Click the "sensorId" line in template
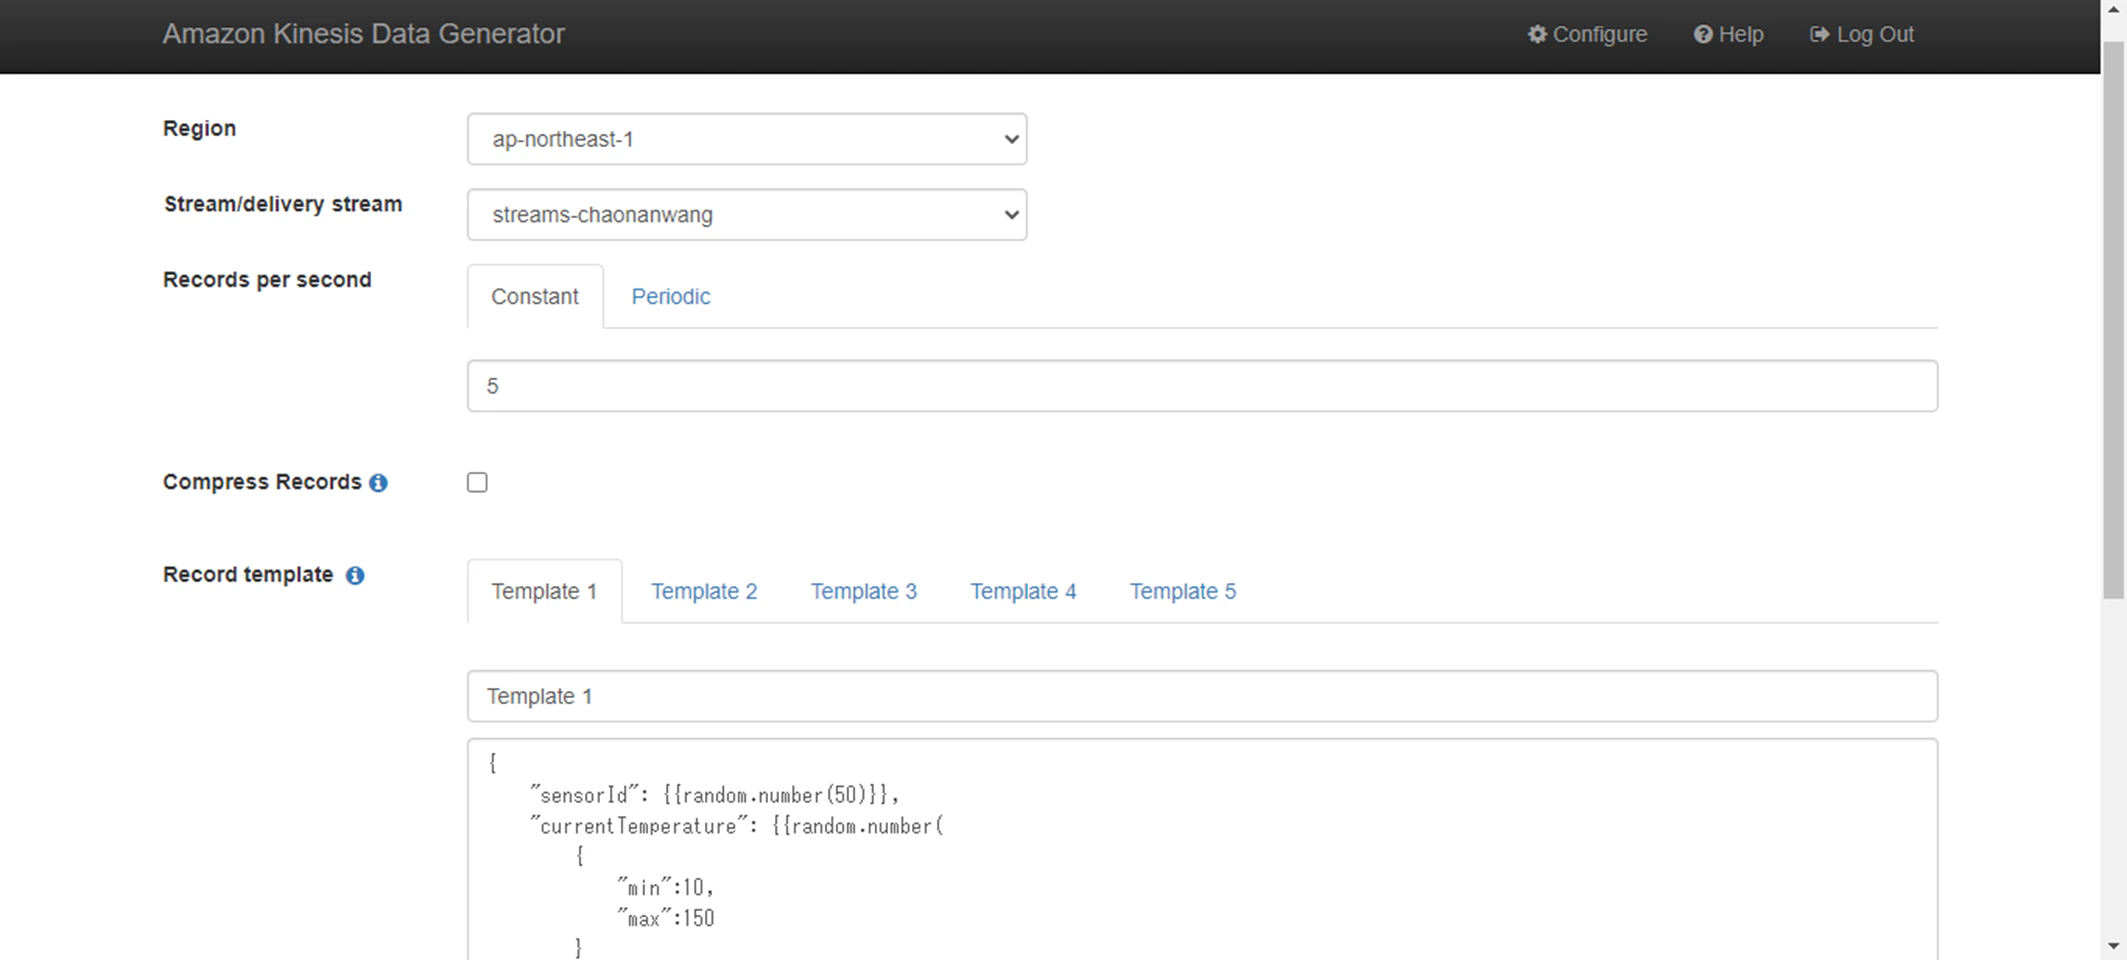The image size is (2127, 960). [714, 795]
